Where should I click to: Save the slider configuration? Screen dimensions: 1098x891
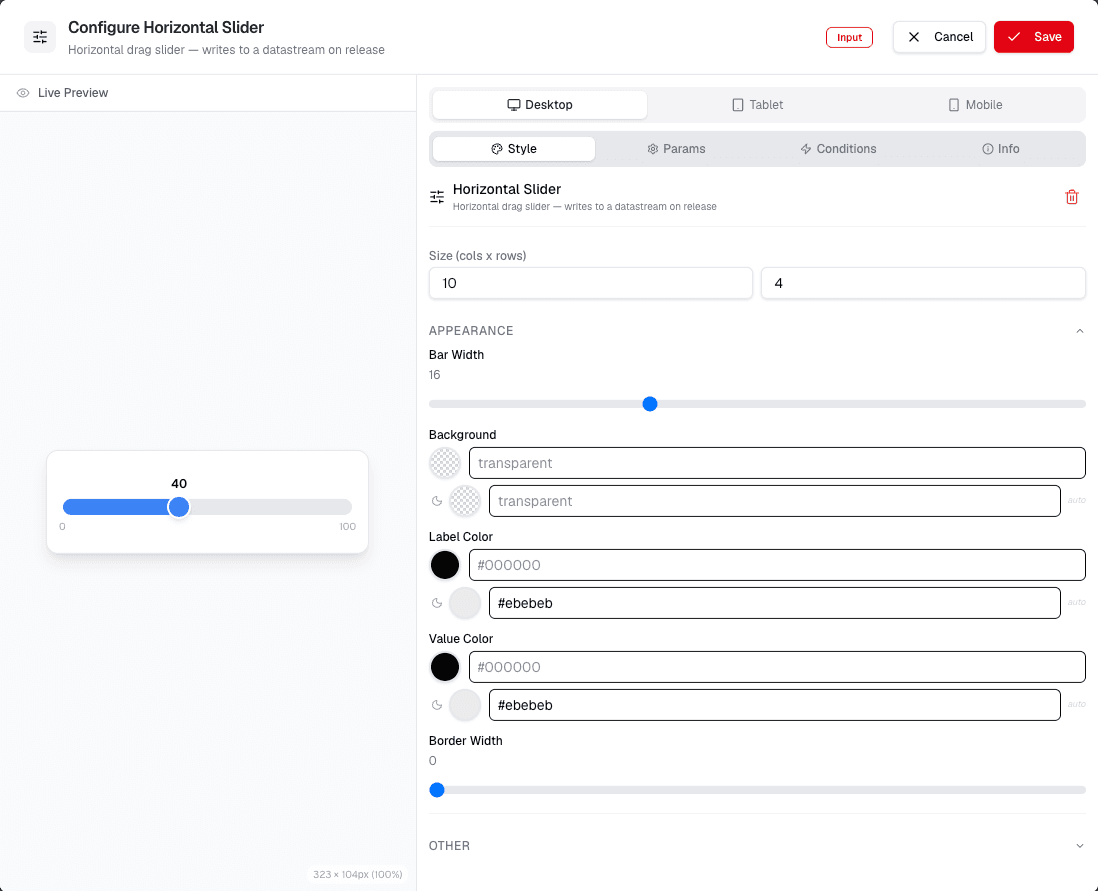1034,37
